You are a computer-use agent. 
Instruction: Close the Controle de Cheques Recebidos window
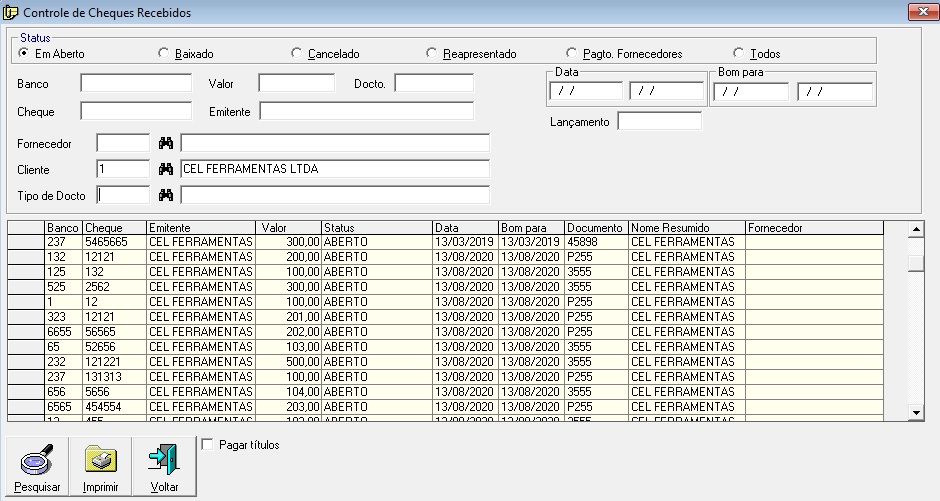[919, 12]
